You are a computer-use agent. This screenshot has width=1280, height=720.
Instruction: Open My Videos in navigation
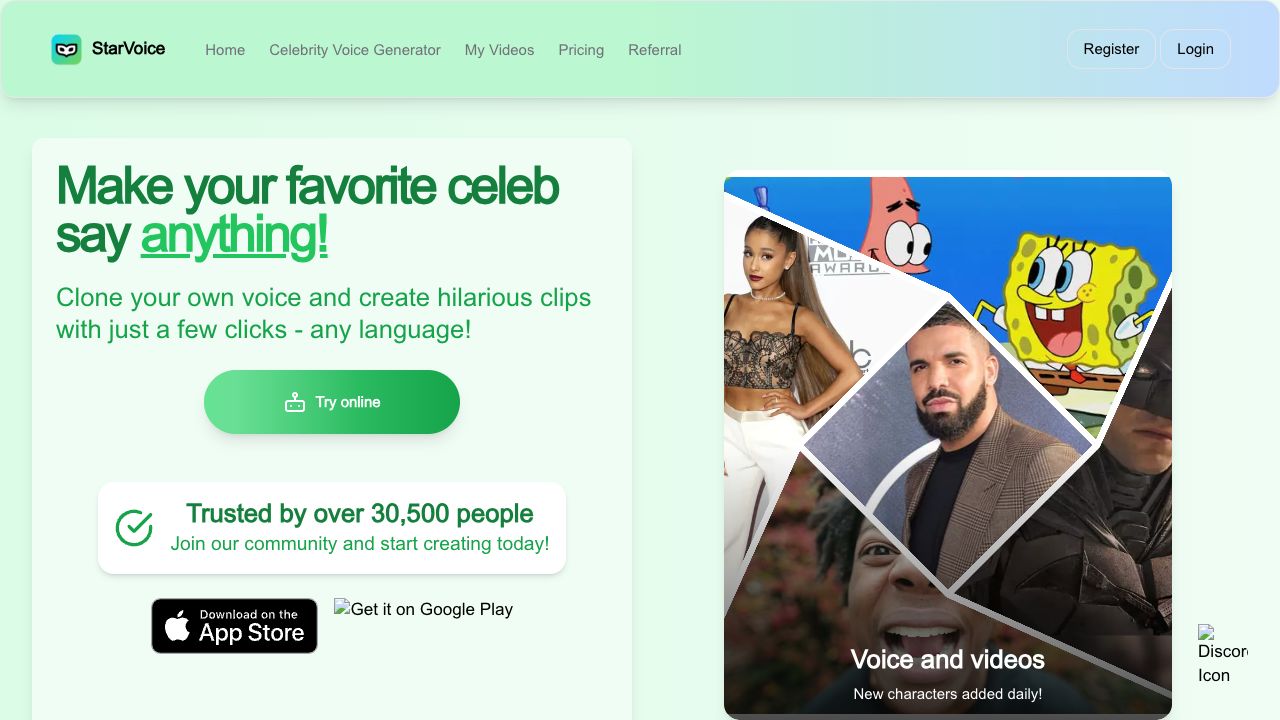tap(499, 50)
